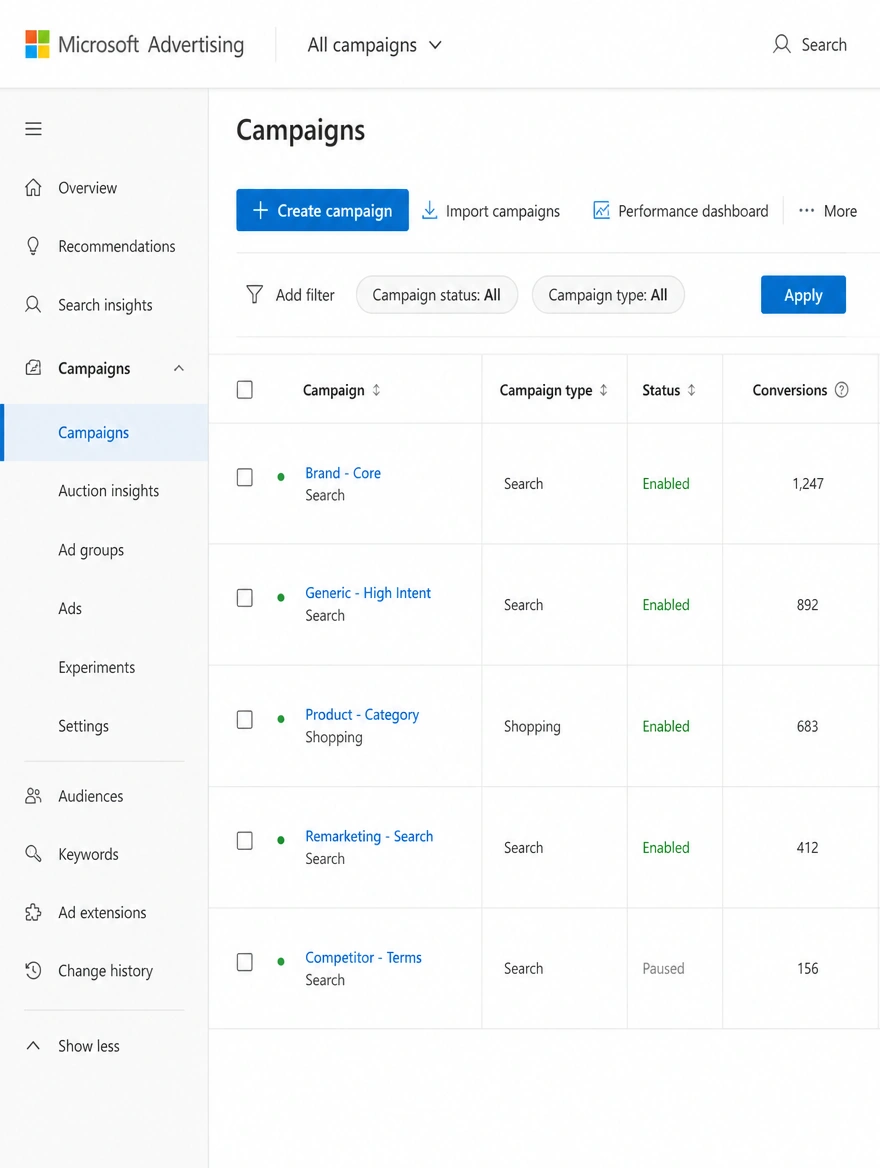Select the active Campaigns sub-item

coord(104,433)
